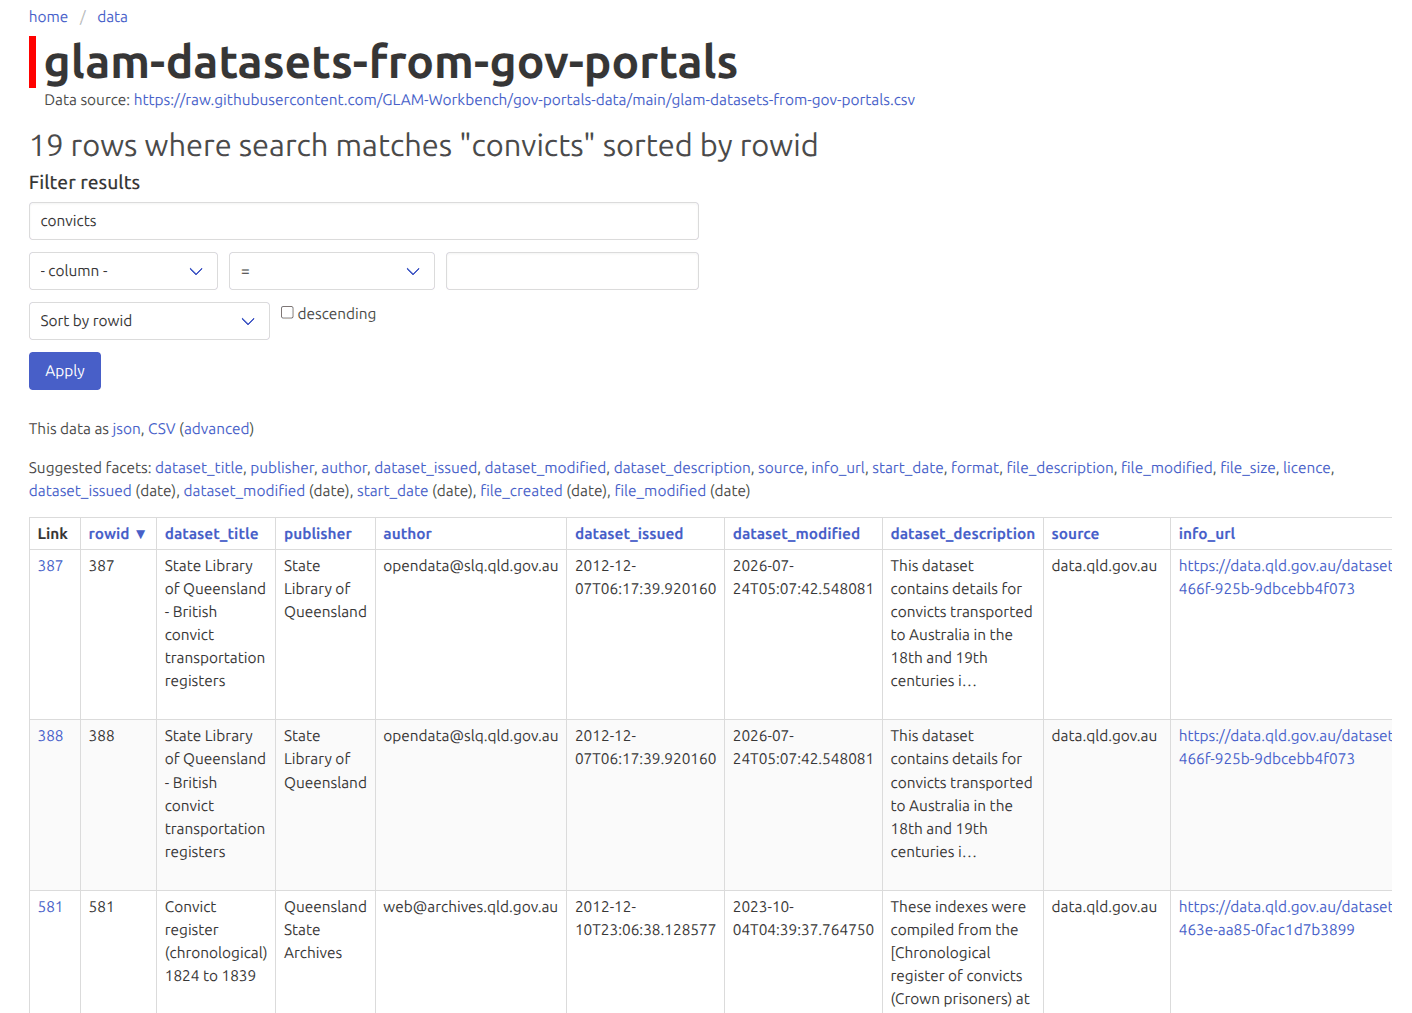This screenshot has height=1013, width=1412.
Task: Select the publisher suggested facet
Action: [x=282, y=468]
